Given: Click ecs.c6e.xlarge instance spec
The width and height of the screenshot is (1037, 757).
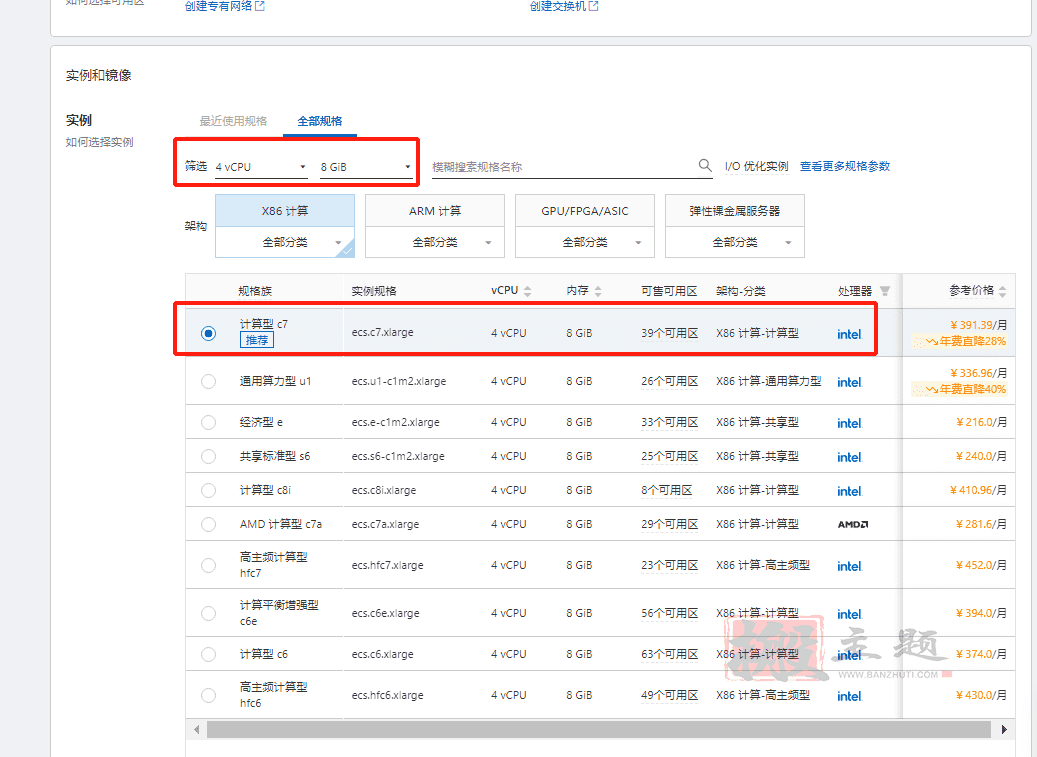Looking at the screenshot, I should click(x=386, y=614).
